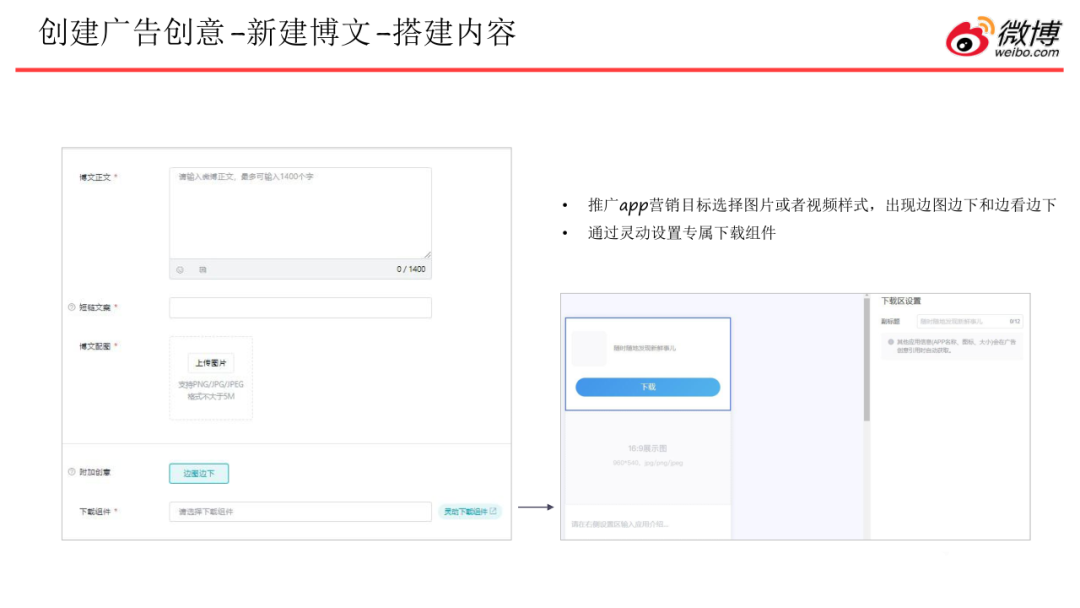Click the help icon beside 附加创意
1080x608 pixels.
click(71, 472)
